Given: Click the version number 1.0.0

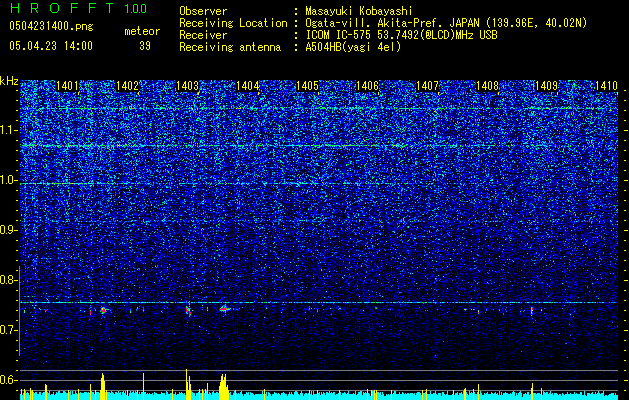Looking at the screenshot, I should pos(135,8).
